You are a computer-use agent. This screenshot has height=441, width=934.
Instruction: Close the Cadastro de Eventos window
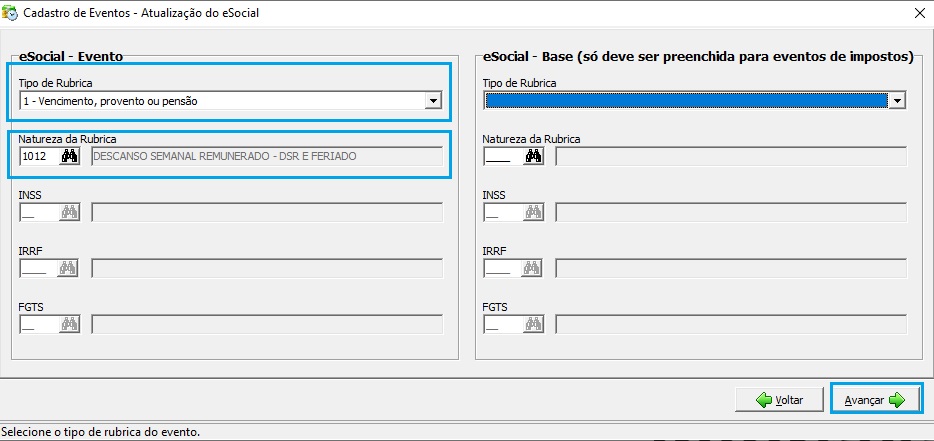[920, 13]
